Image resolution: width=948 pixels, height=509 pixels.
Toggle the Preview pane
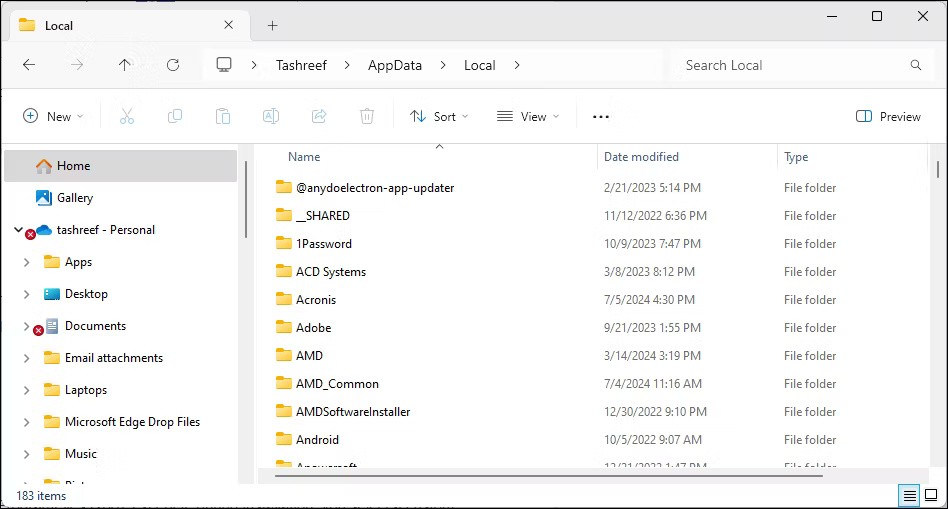(x=888, y=116)
